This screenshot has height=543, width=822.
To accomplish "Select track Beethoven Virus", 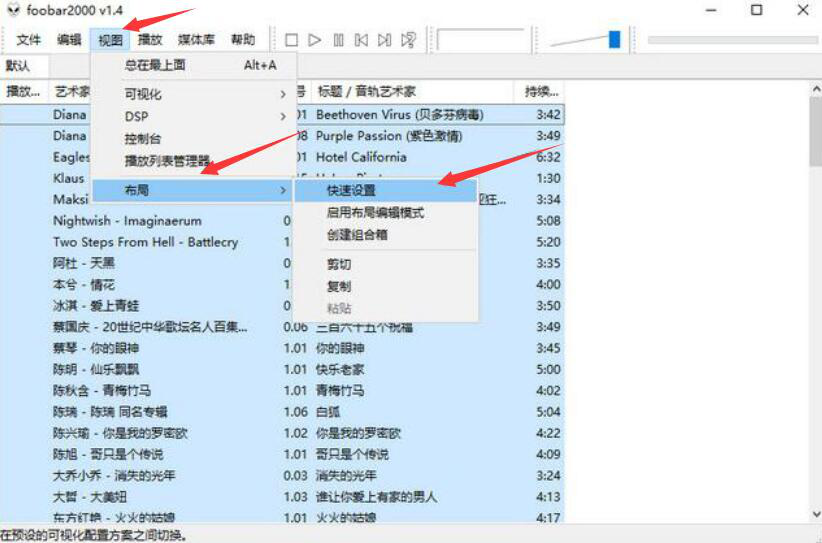I will tap(399, 115).
